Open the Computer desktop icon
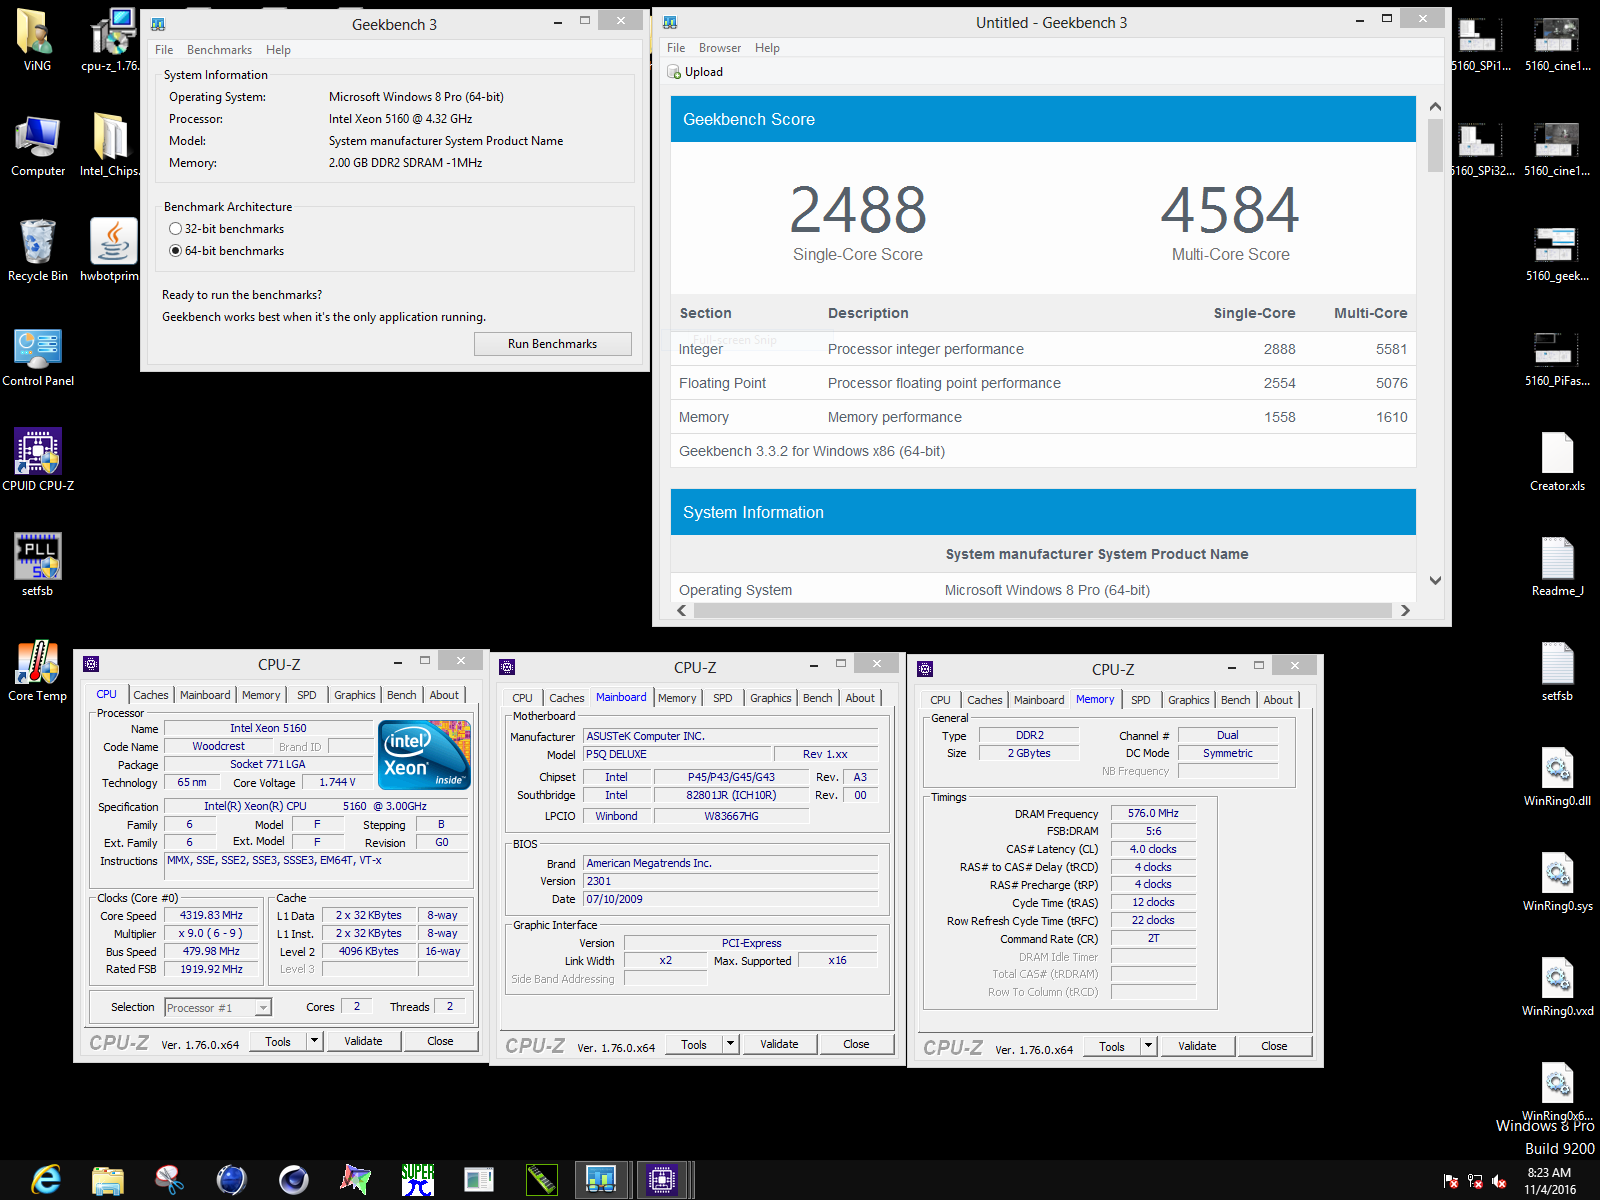1600x1200 pixels. click(x=38, y=145)
